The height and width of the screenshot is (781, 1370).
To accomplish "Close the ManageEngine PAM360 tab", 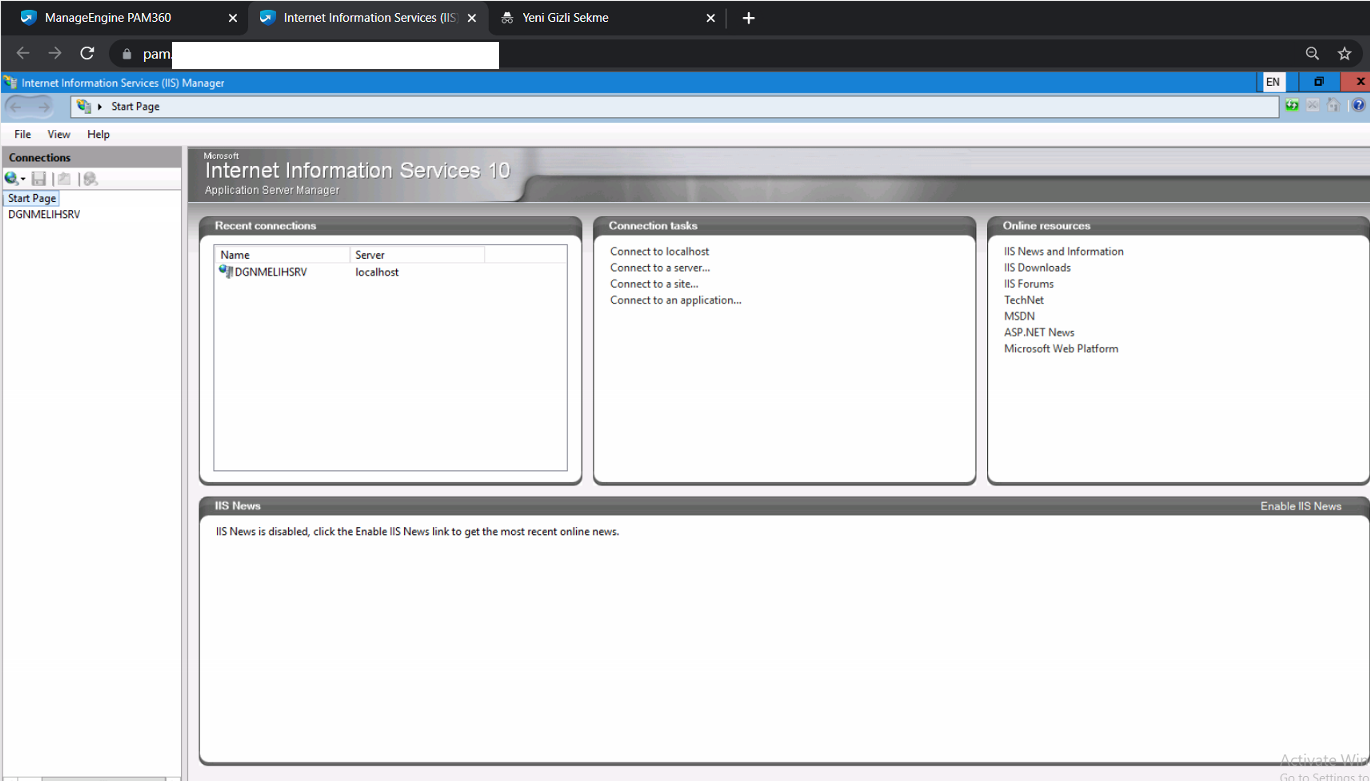I will (x=233, y=18).
